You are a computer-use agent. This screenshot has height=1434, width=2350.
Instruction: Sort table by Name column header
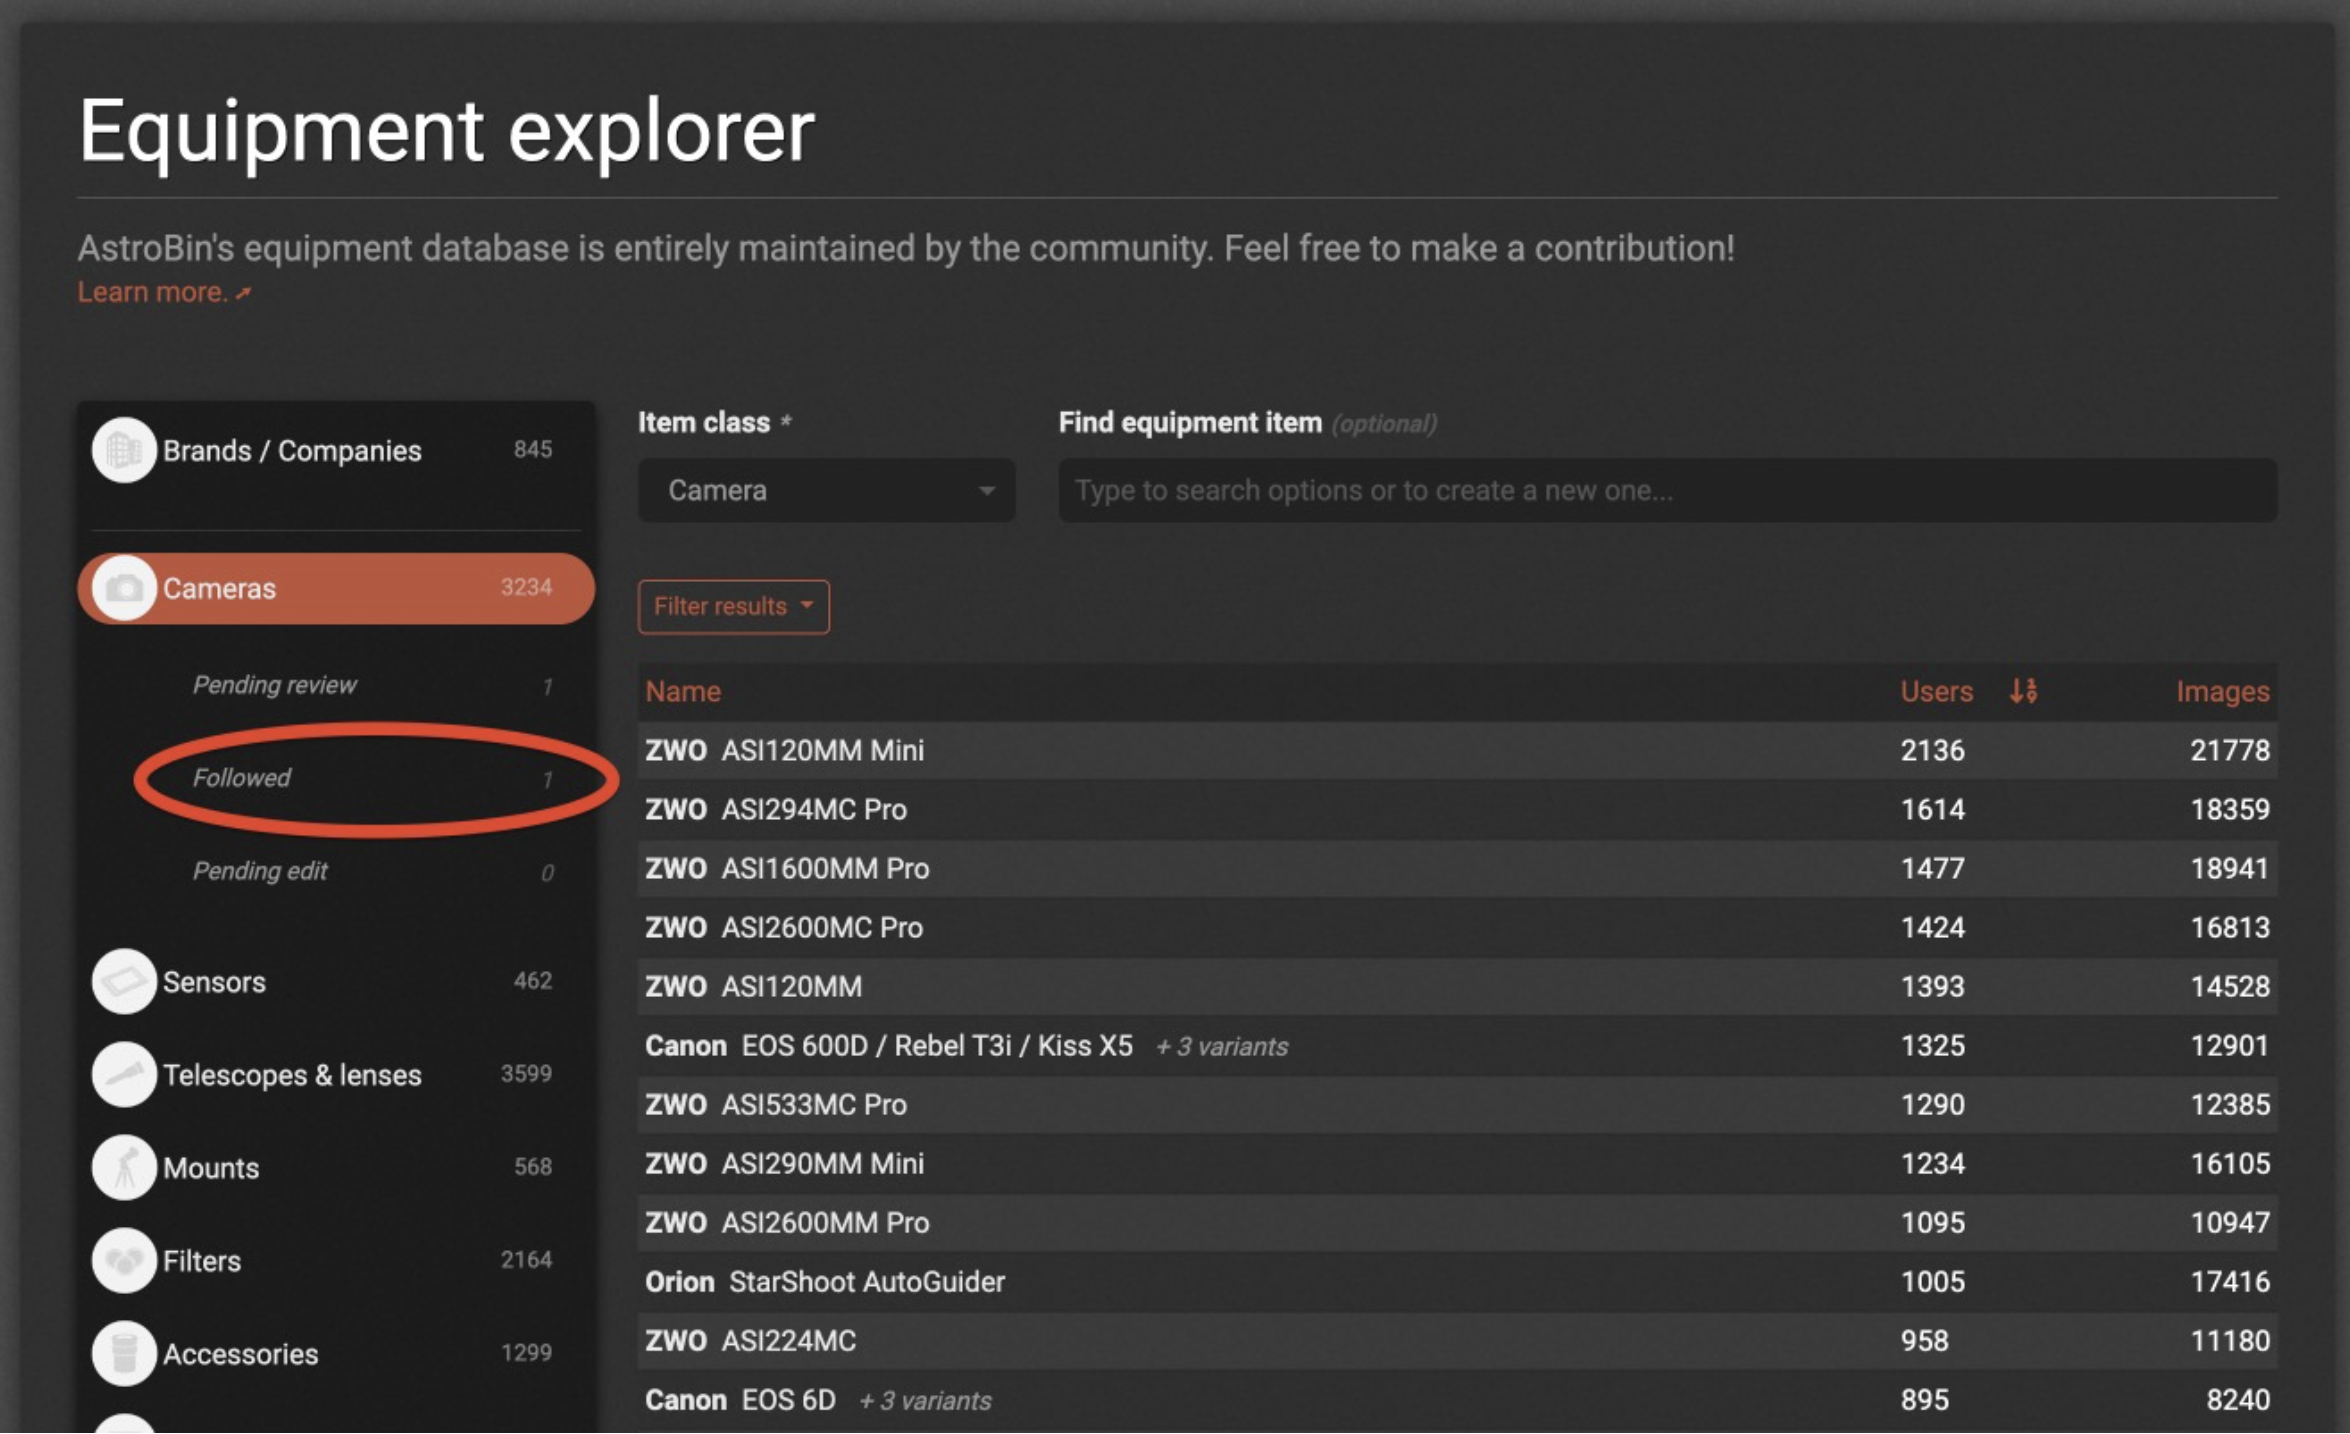[x=683, y=691]
